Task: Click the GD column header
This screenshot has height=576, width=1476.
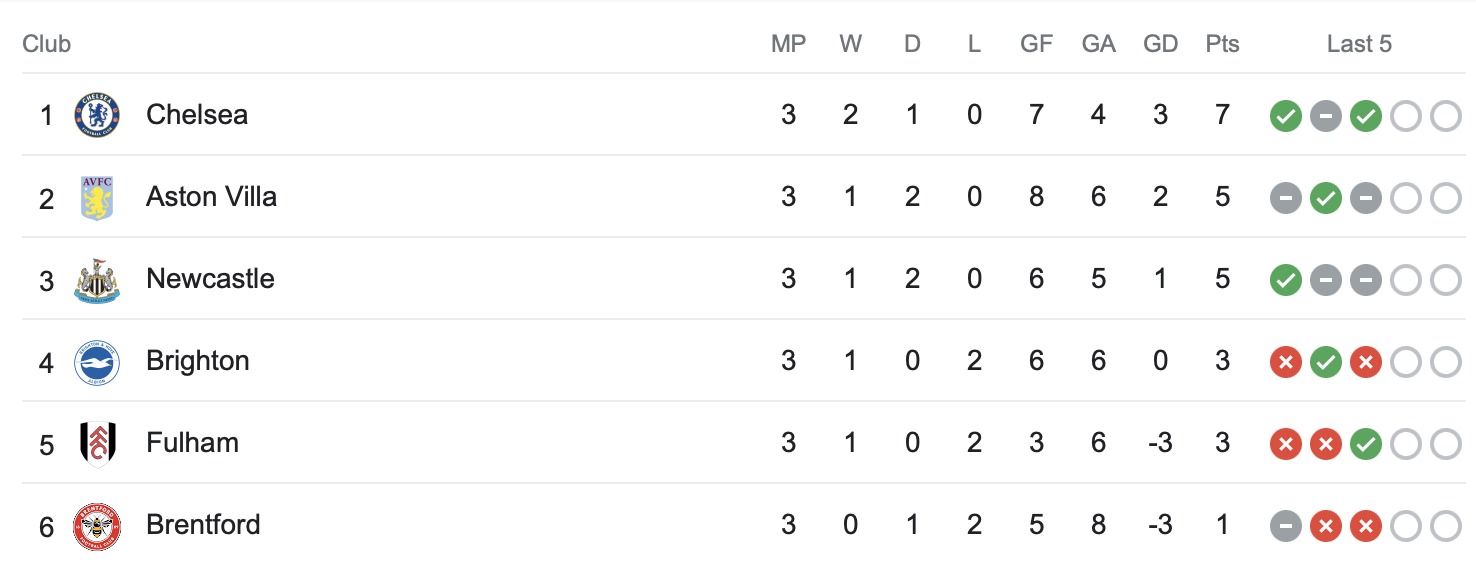Action: [1160, 44]
